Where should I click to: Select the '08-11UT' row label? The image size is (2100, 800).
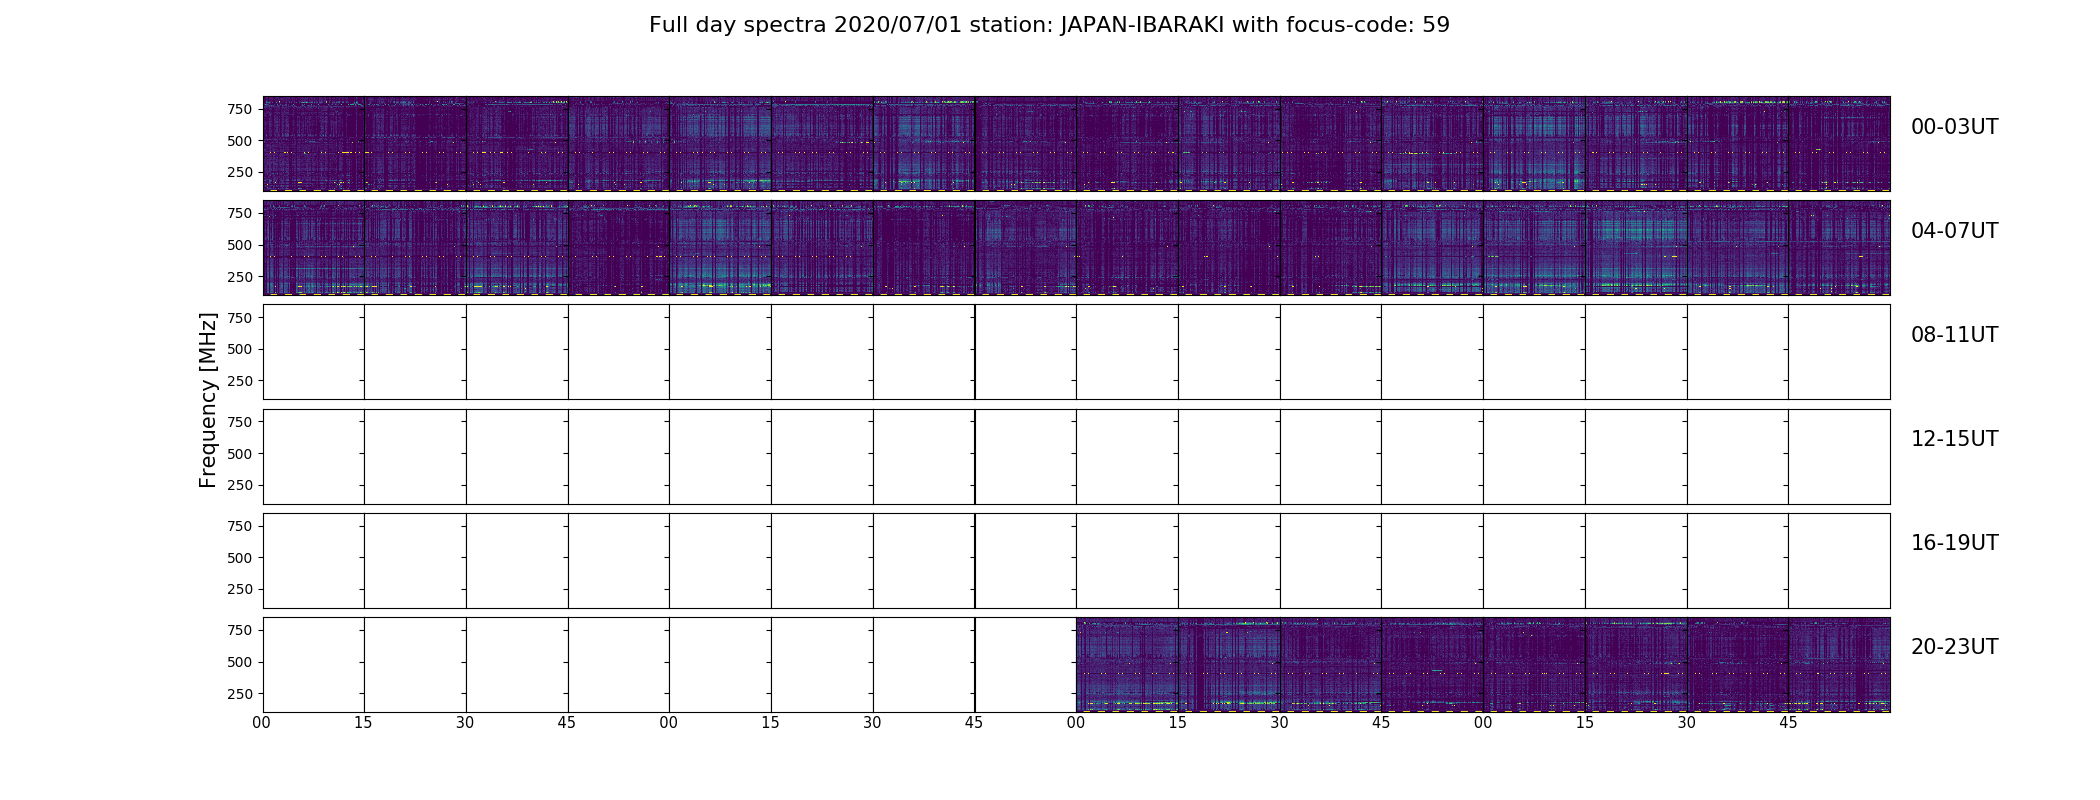(1954, 335)
